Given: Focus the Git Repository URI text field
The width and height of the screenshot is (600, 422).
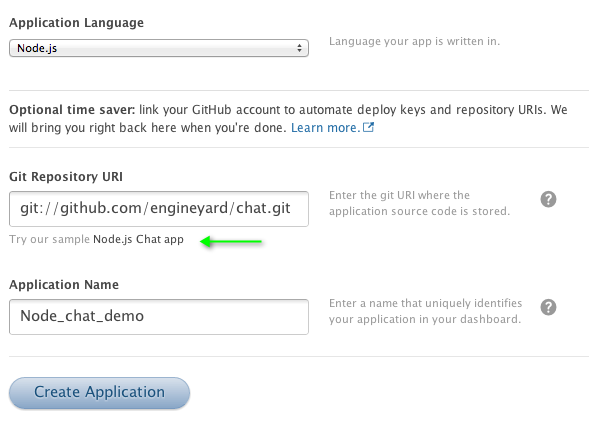Looking at the screenshot, I should pyautogui.click(x=158, y=209).
